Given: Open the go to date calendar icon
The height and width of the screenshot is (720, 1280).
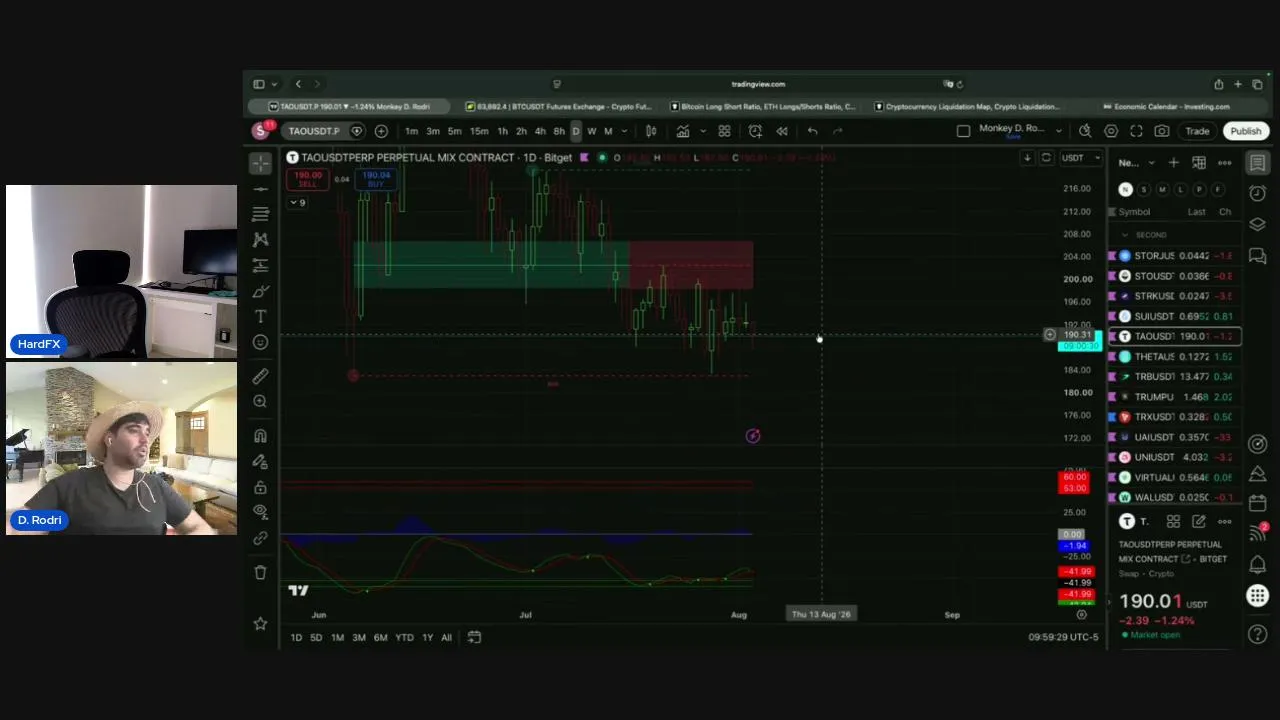Looking at the screenshot, I should 474,638.
